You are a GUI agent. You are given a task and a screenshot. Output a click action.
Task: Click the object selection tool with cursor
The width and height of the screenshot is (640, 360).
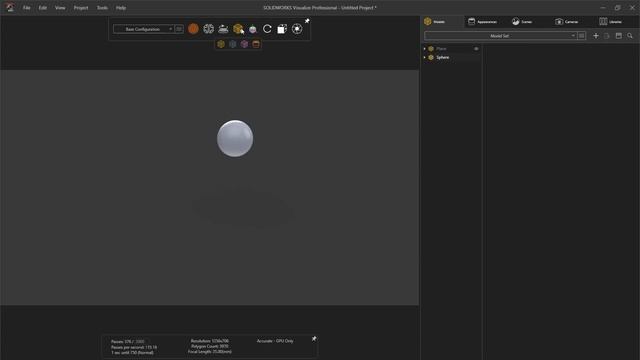238,29
